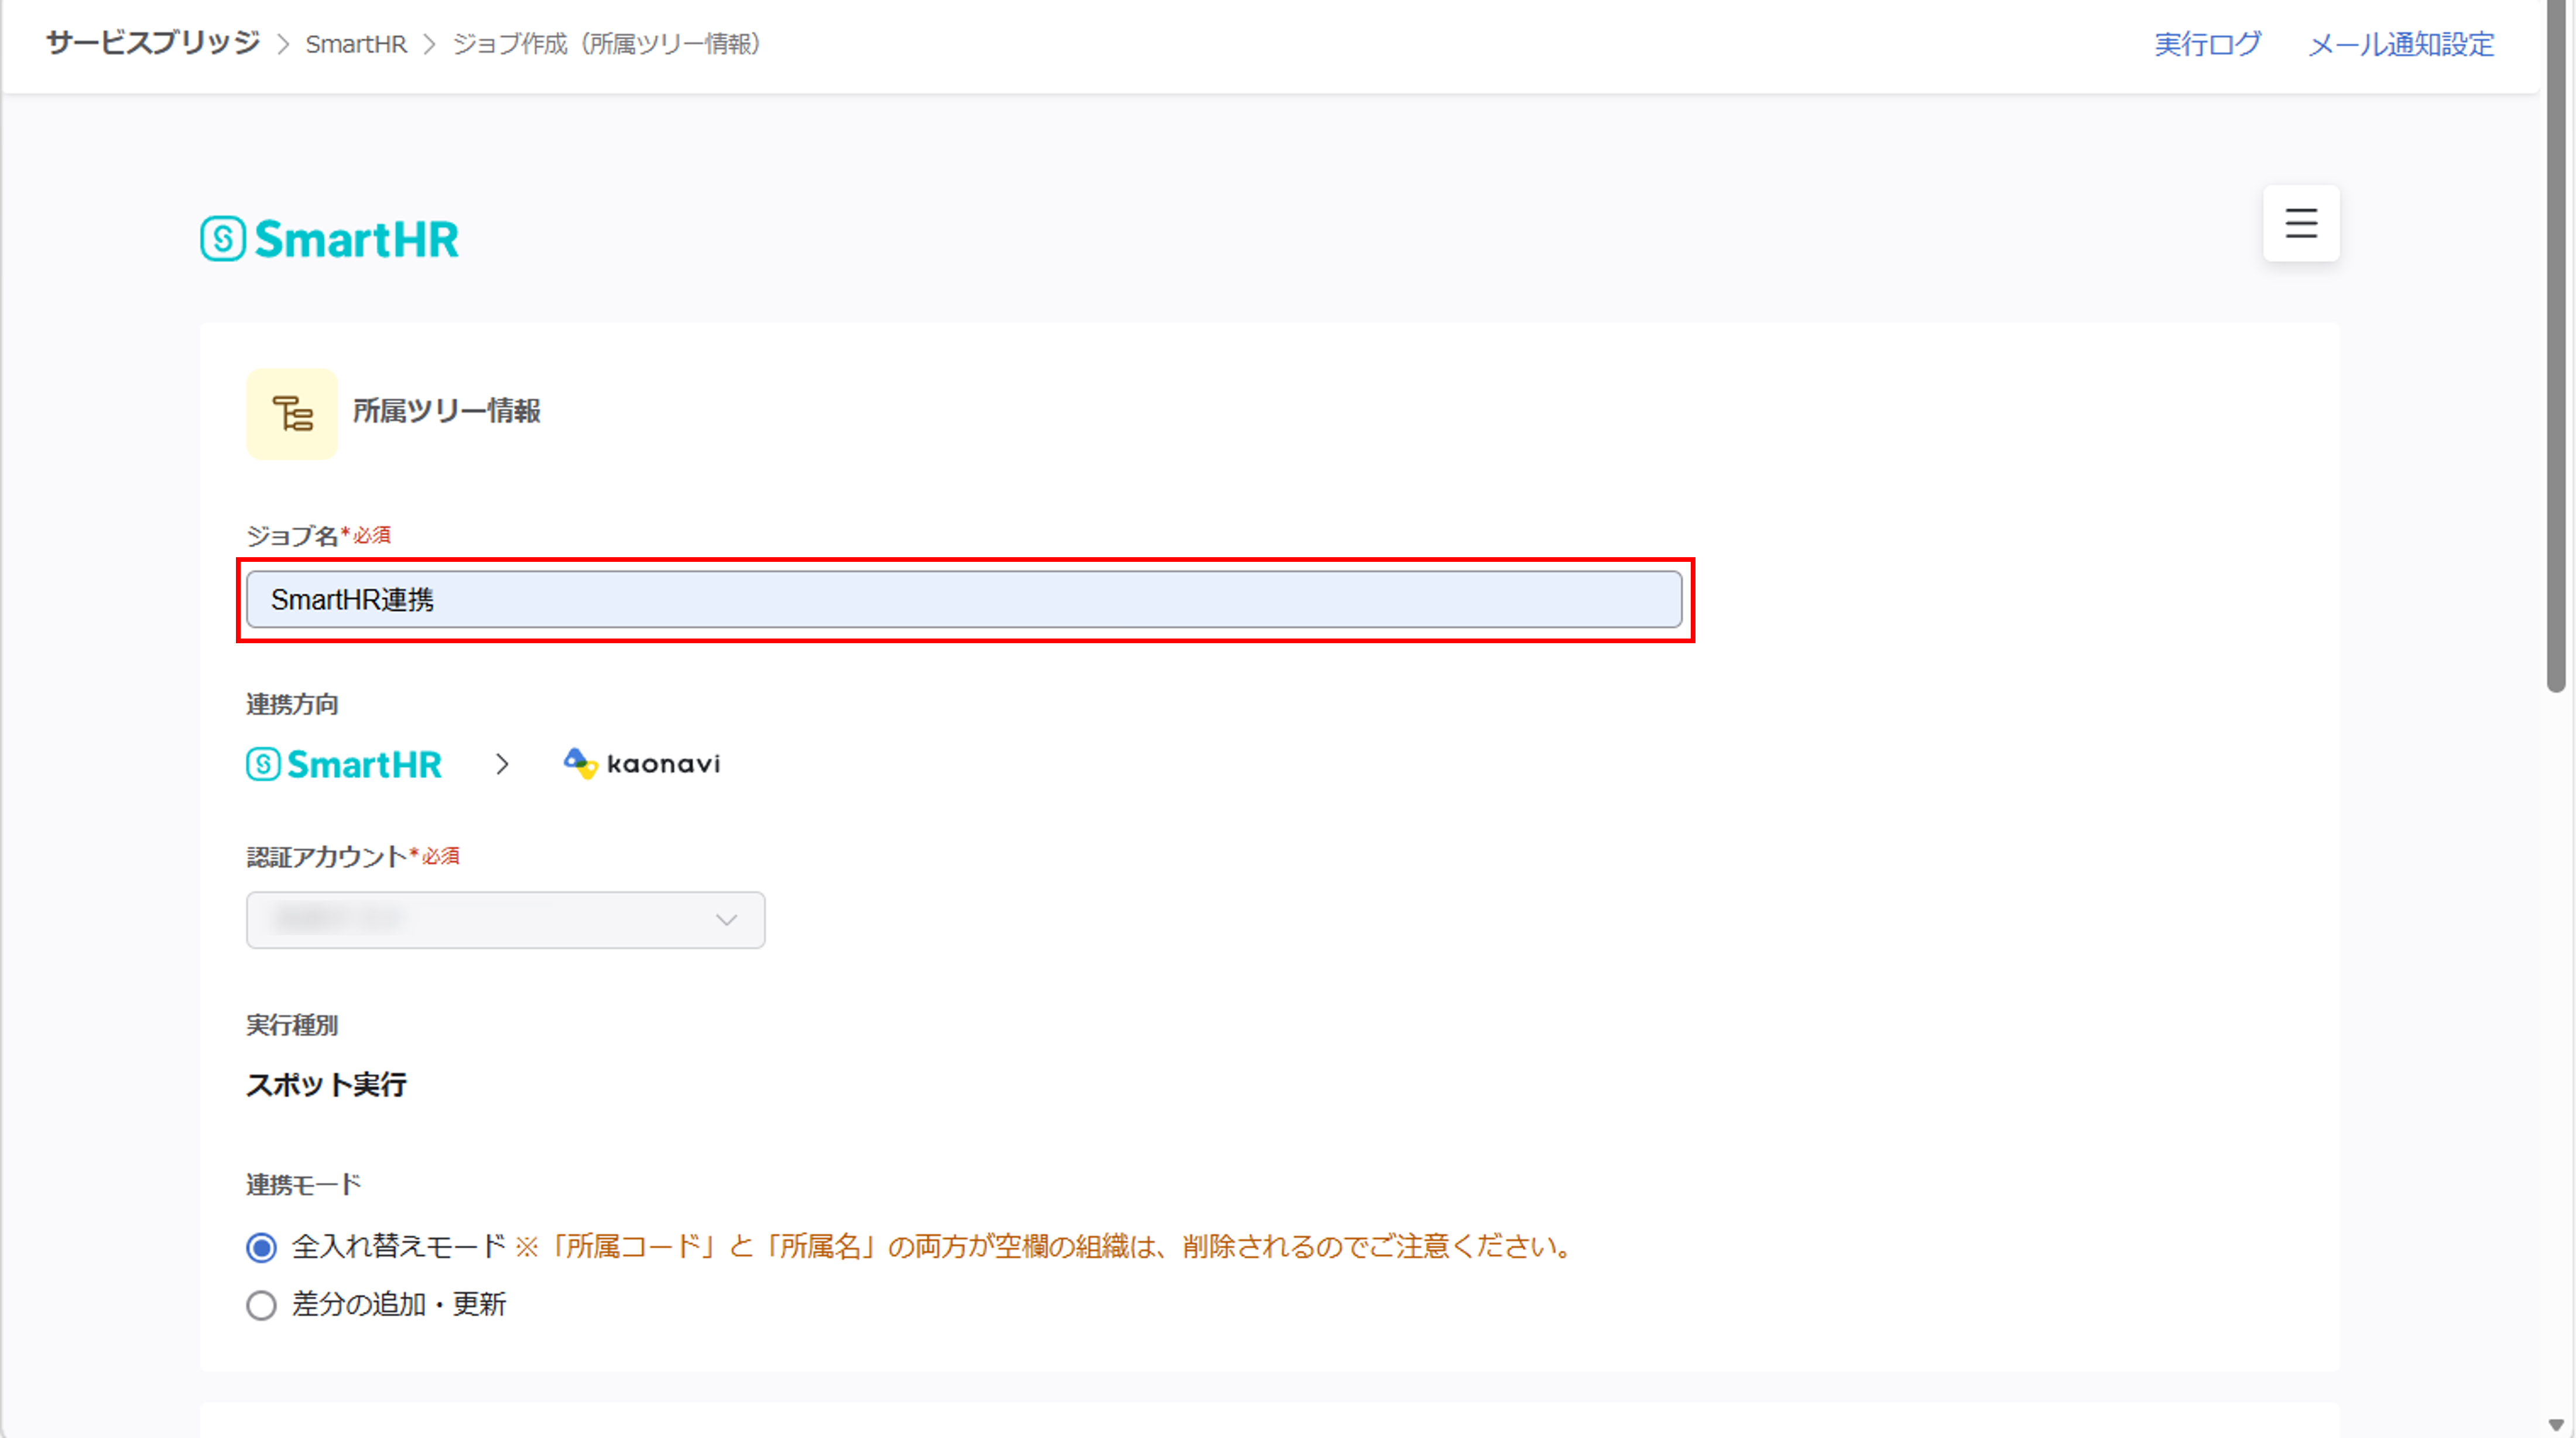This screenshot has width=2576, height=1438.
Task: Click the 連携方向 label
Action: (x=292, y=704)
